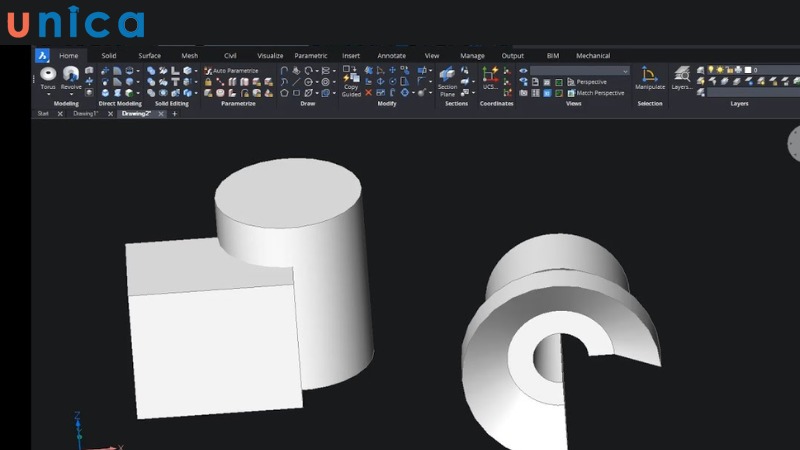Click the Revolve tool icon
This screenshot has width=800, height=450.
71,75
